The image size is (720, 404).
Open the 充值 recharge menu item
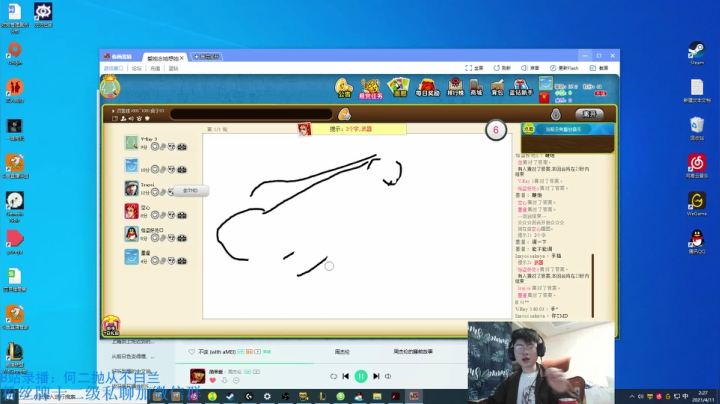(155, 68)
